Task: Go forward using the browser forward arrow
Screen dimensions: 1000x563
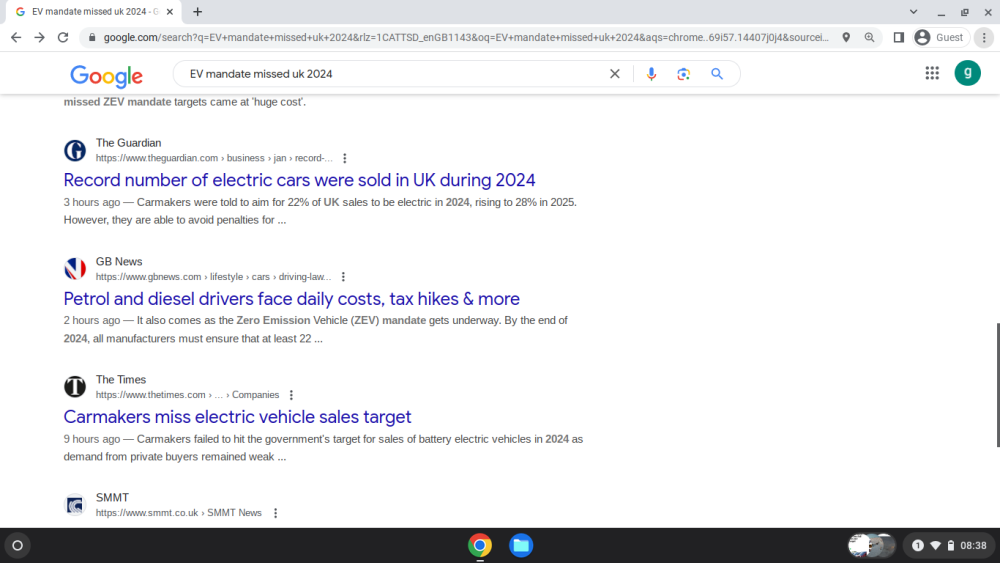Action: pyautogui.click(x=40, y=38)
